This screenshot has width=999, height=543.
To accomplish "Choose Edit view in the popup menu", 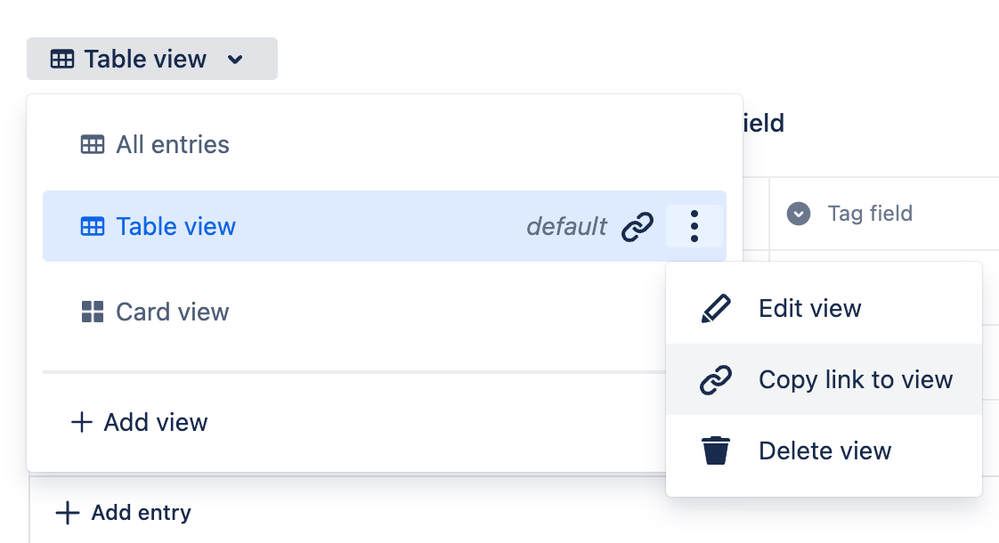I will [x=809, y=308].
